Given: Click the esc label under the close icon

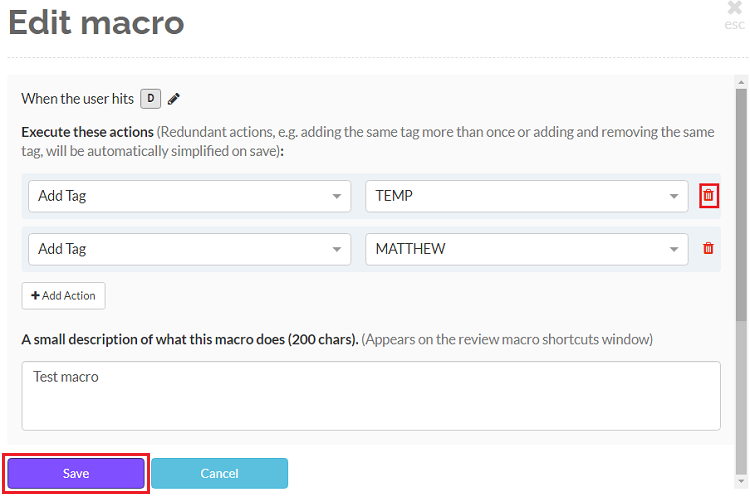Looking at the screenshot, I should pyautogui.click(x=735, y=24).
